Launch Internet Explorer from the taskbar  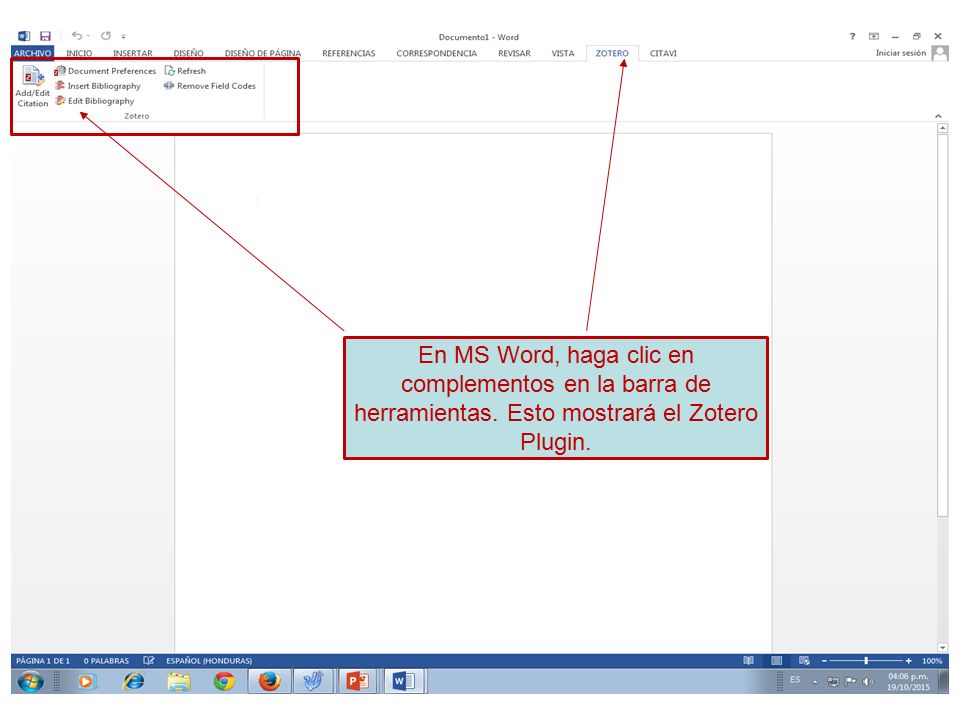[133, 681]
